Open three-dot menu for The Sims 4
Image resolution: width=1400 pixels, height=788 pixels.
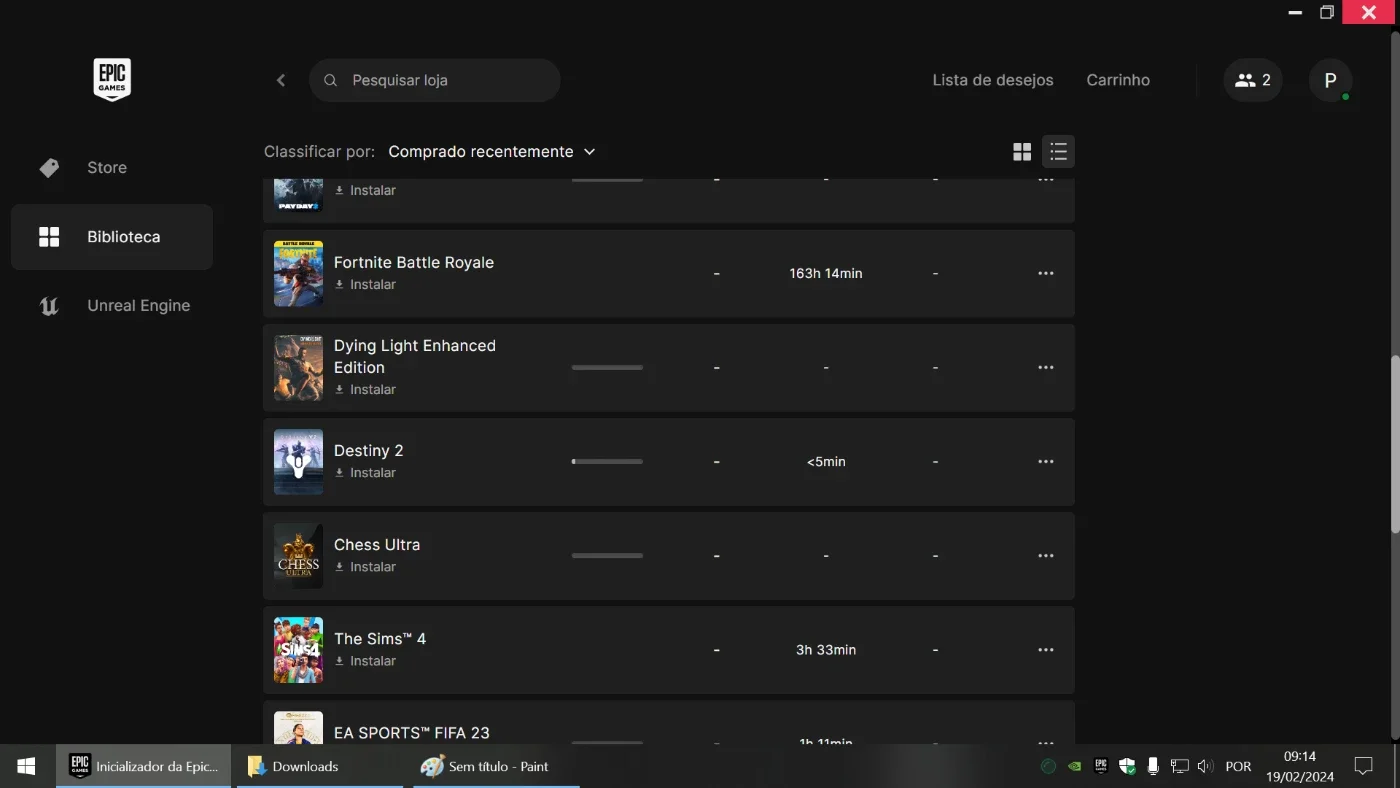pos(1046,650)
